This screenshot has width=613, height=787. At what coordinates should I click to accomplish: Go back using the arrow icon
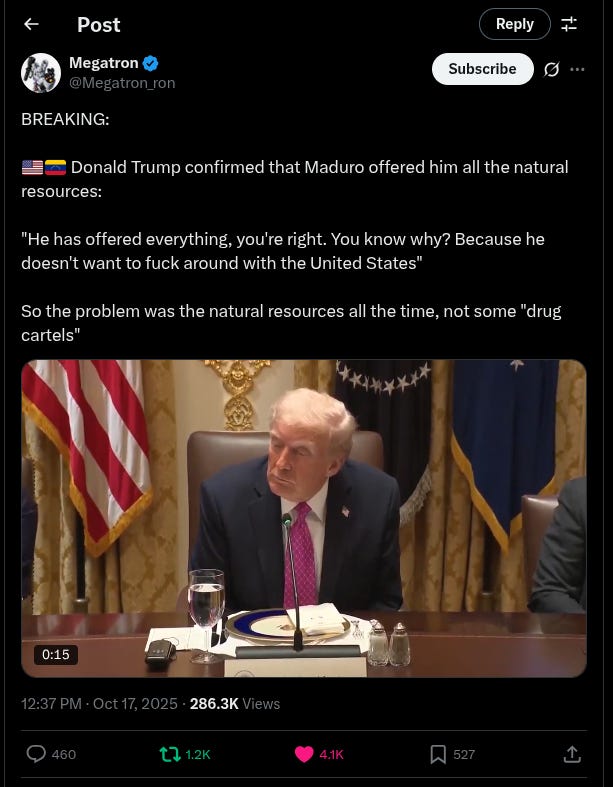(x=31, y=24)
